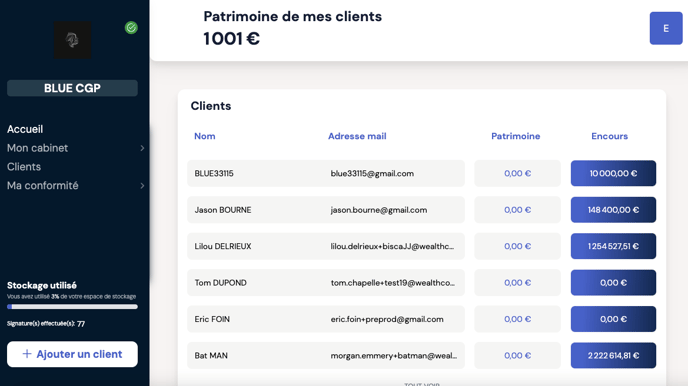Screen dimensions: 688x386
Task: Click the Patrimoine de mes clients heading
Action: pyautogui.click(x=293, y=16)
